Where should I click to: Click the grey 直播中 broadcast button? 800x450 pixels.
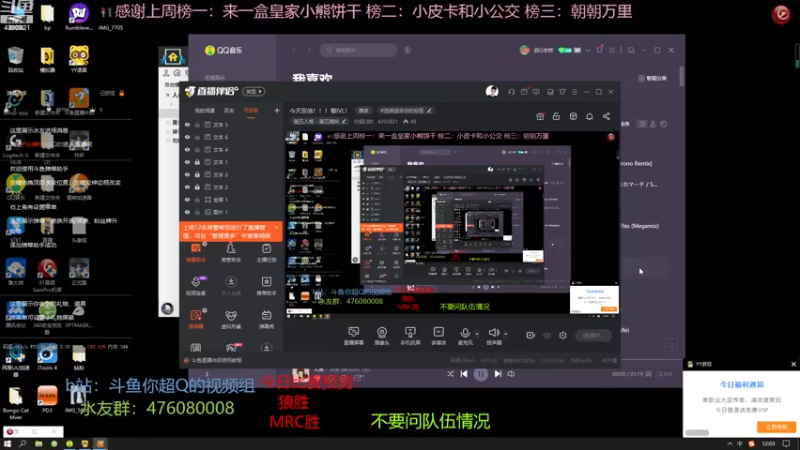[x=593, y=335]
